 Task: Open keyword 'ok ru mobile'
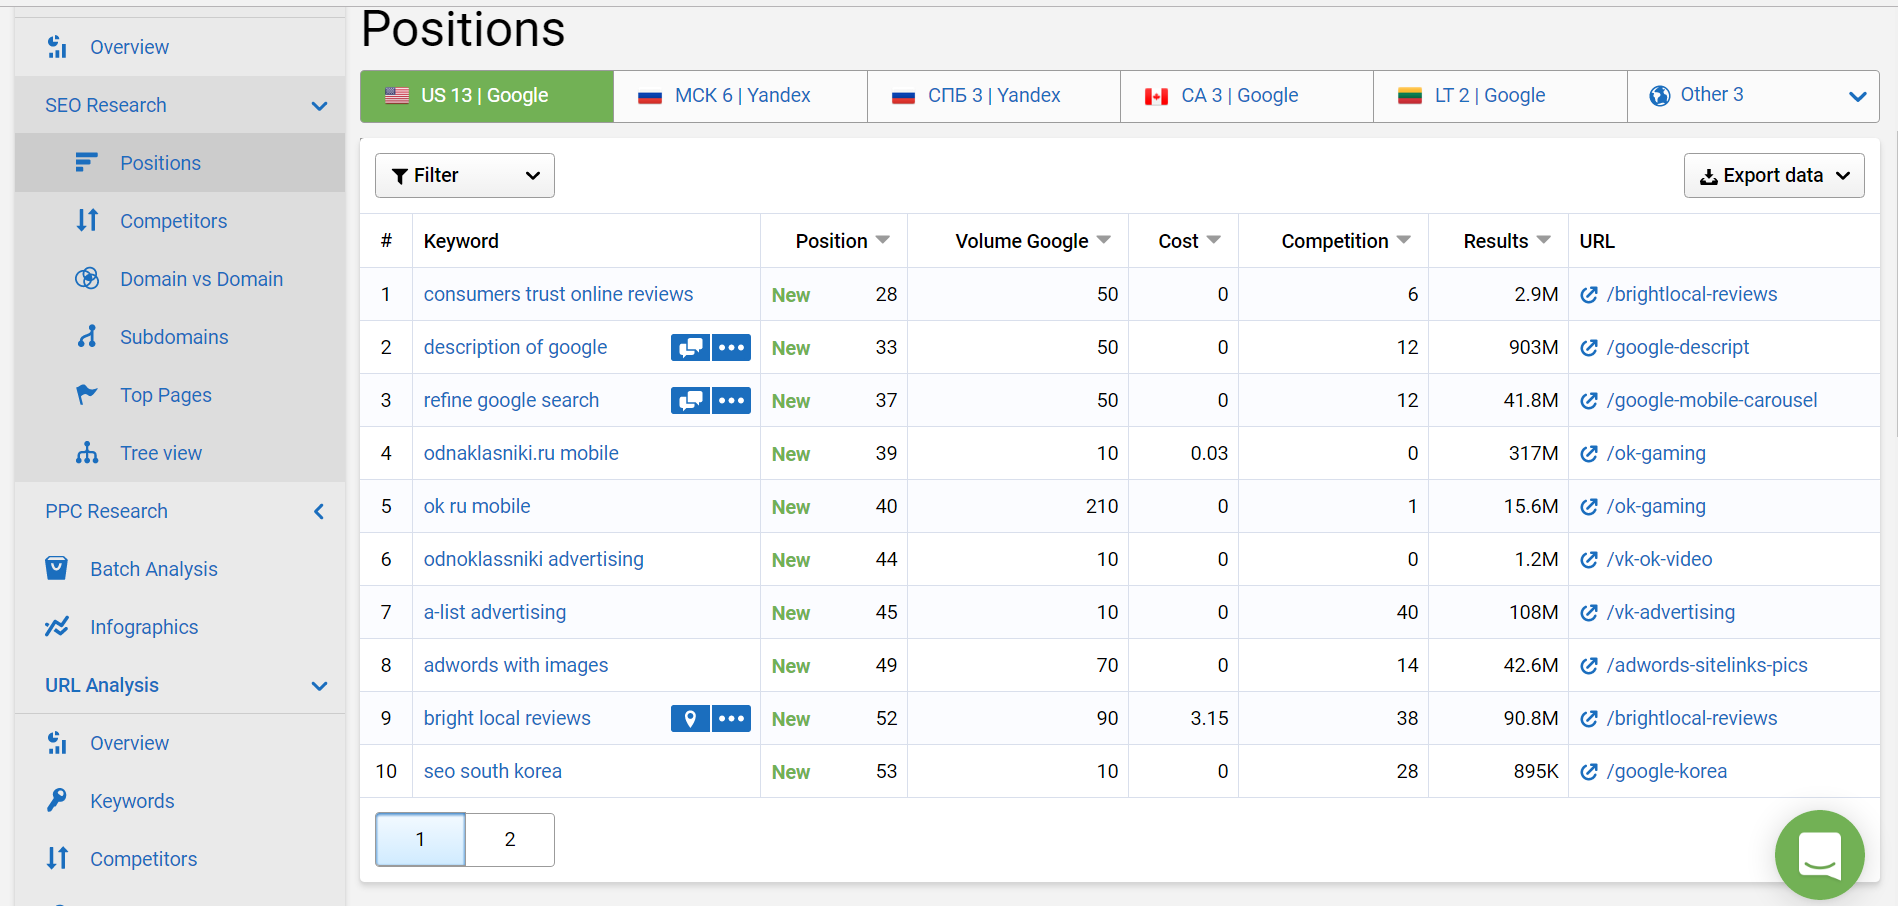[477, 506]
